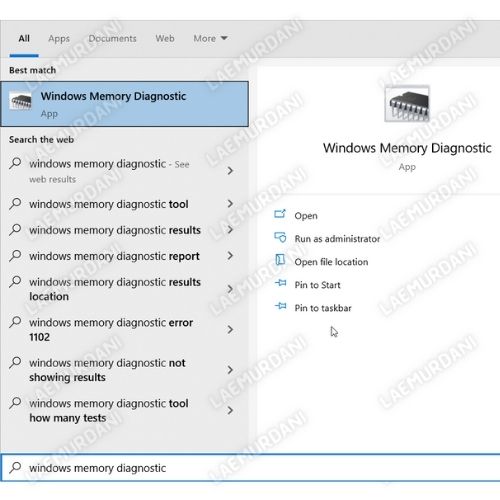Click the Open icon in the actions list
500x500 pixels.
click(x=280, y=214)
